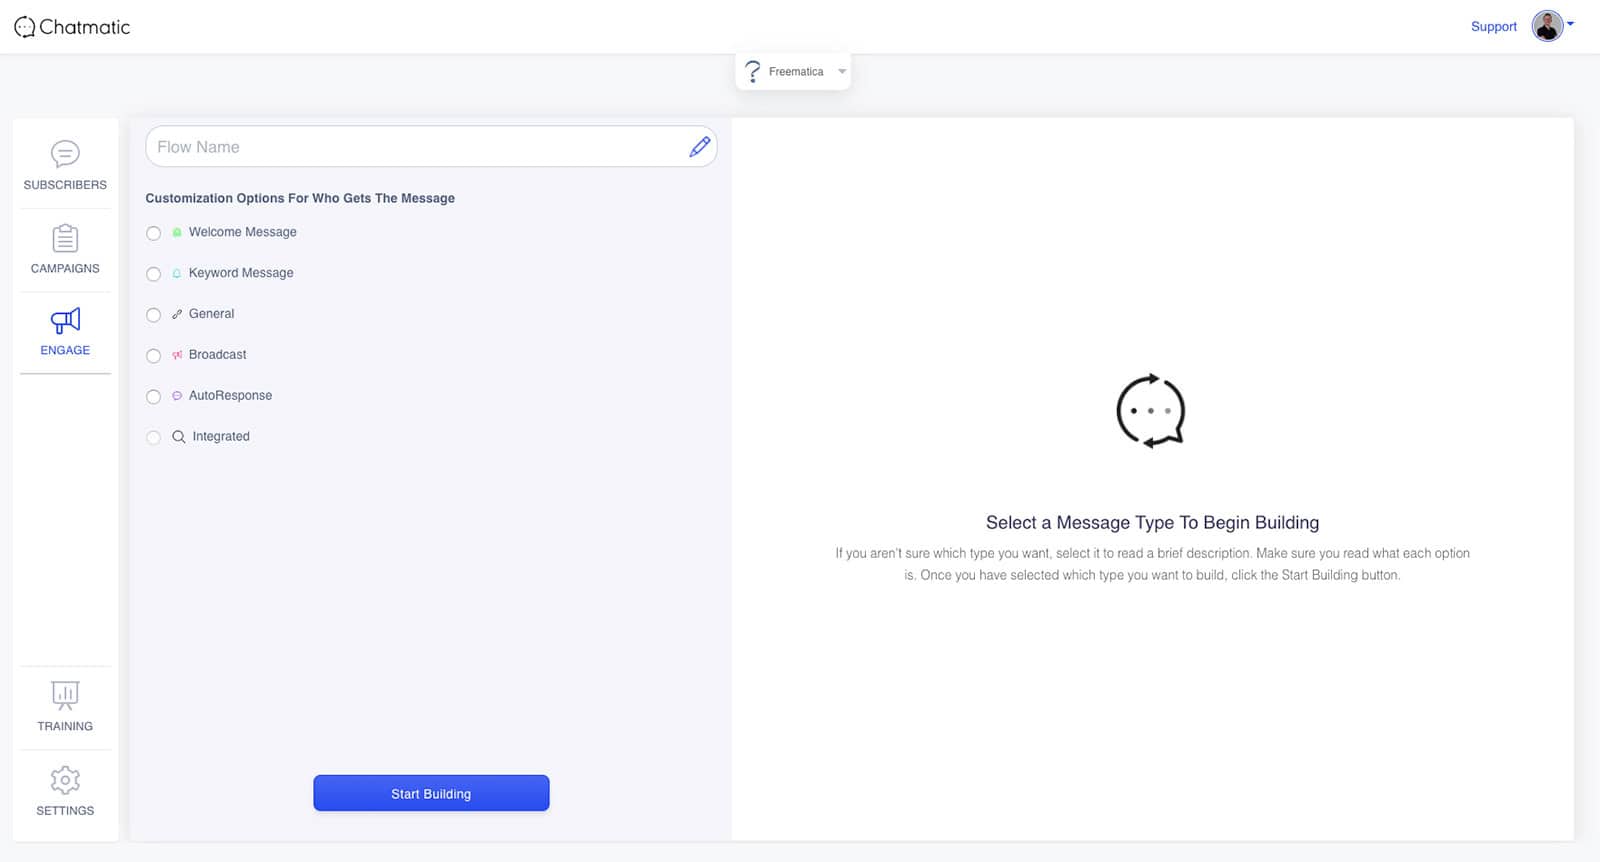Click the Broadcast megaphone icon
Image resolution: width=1600 pixels, height=862 pixels.
point(177,355)
